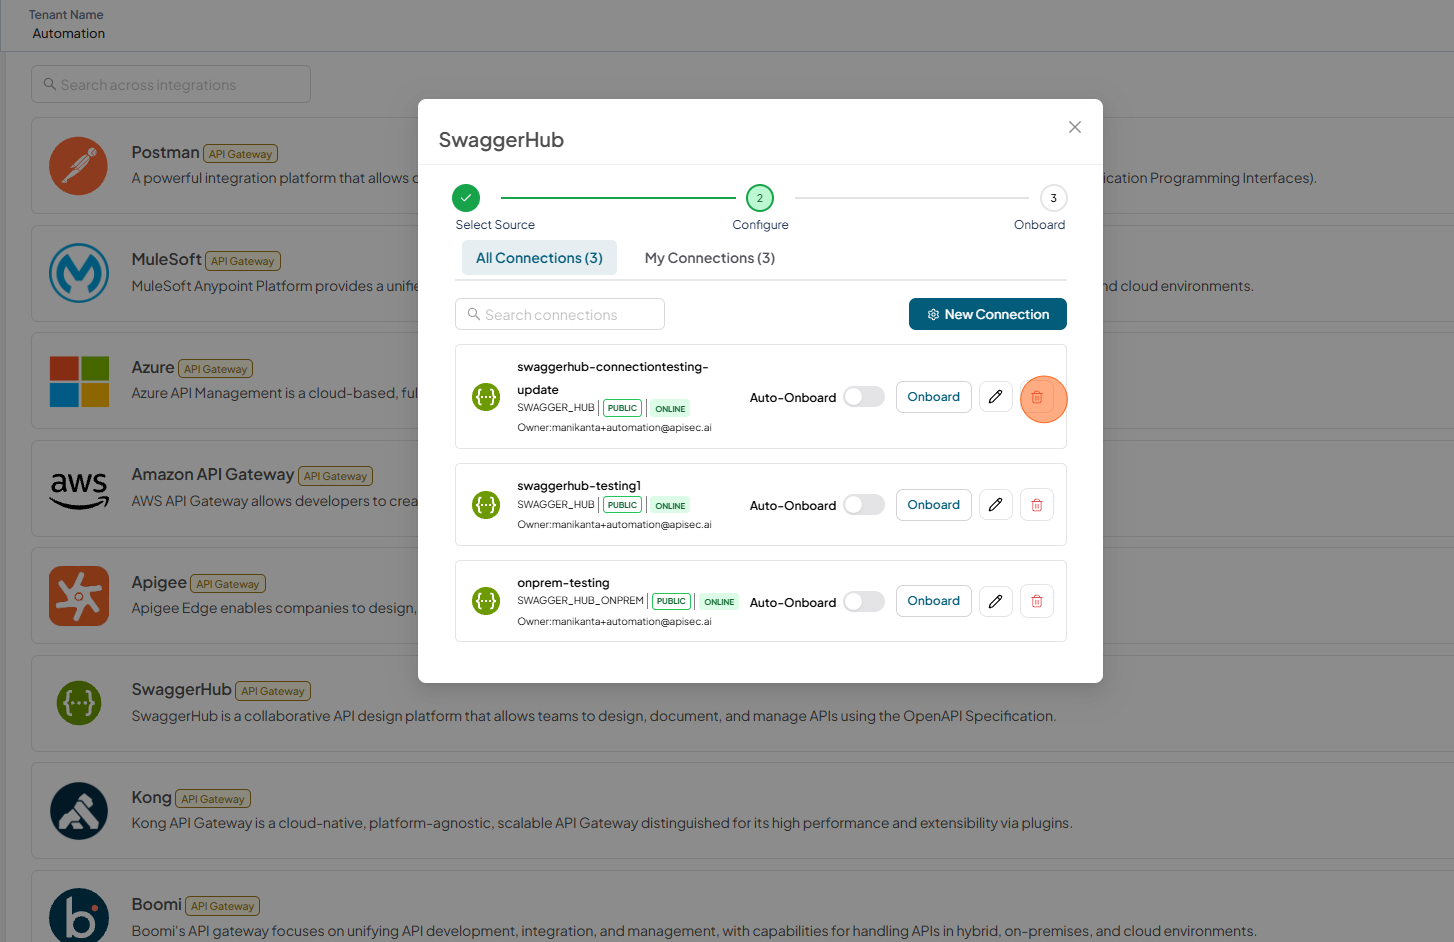This screenshot has width=1454, height=942.
Task: Select the All Connections tab
Action: pyautogui.click(x=539, y=258)
